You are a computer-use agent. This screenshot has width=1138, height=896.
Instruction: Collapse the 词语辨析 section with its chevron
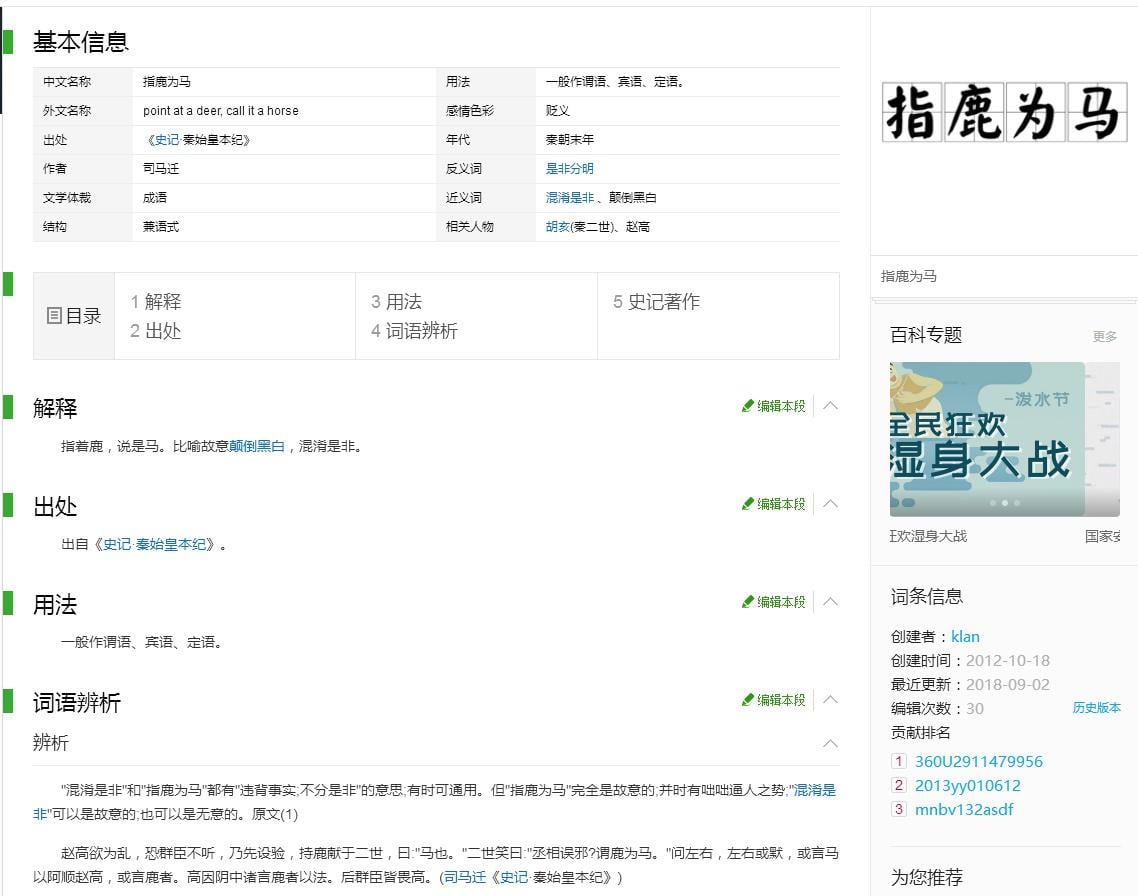[x=831, y=699]
